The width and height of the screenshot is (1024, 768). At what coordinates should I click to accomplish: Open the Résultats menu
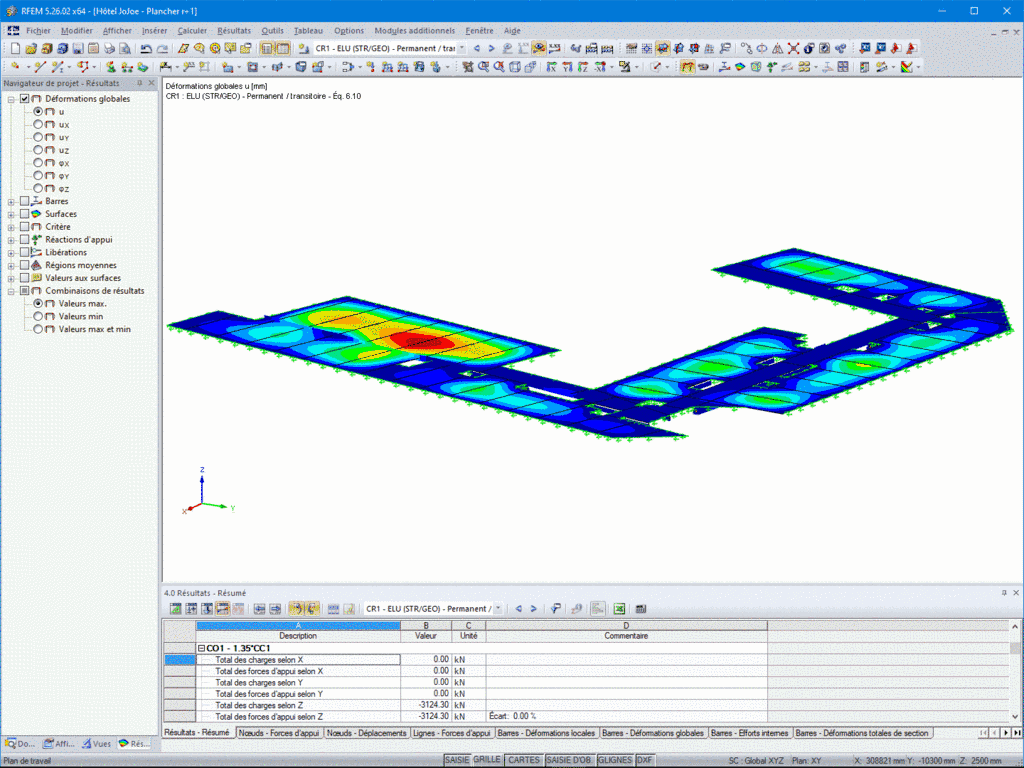(x=234, y=31)
